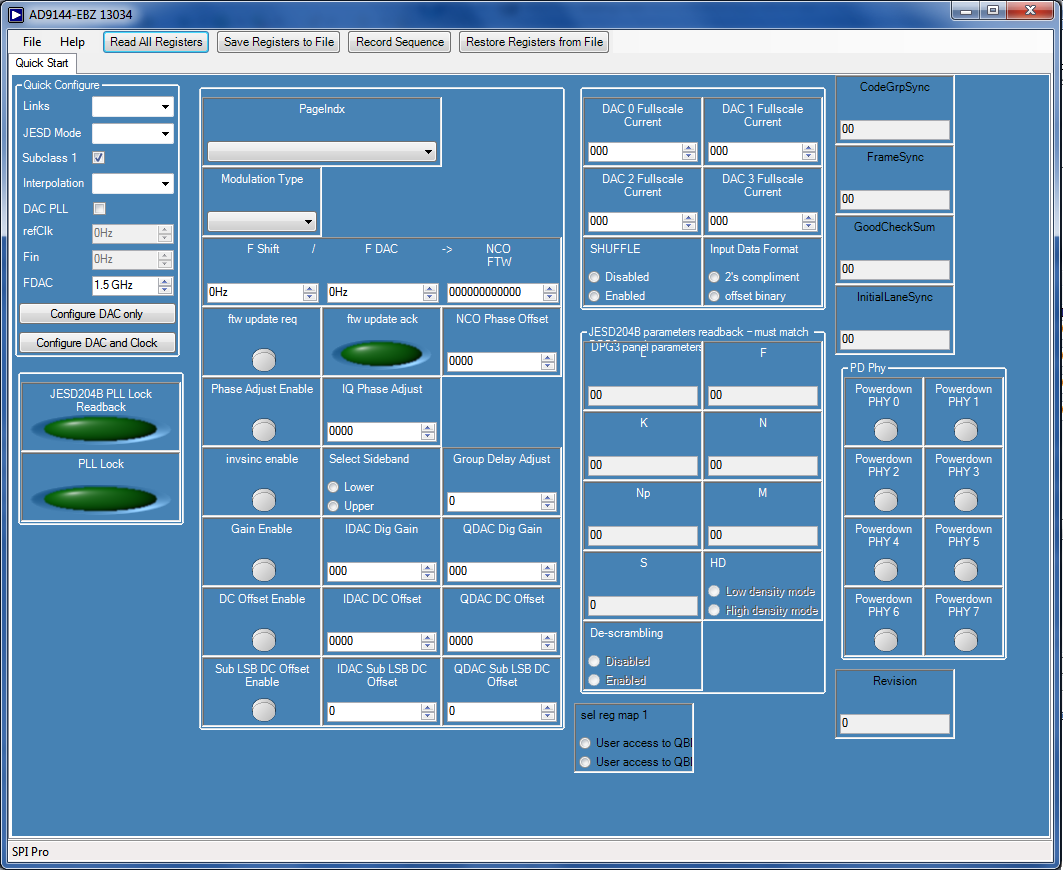Screen dimensions: 1063x870
Task: Select De-scrambling Enabled option
Action: tap(594, 680)
